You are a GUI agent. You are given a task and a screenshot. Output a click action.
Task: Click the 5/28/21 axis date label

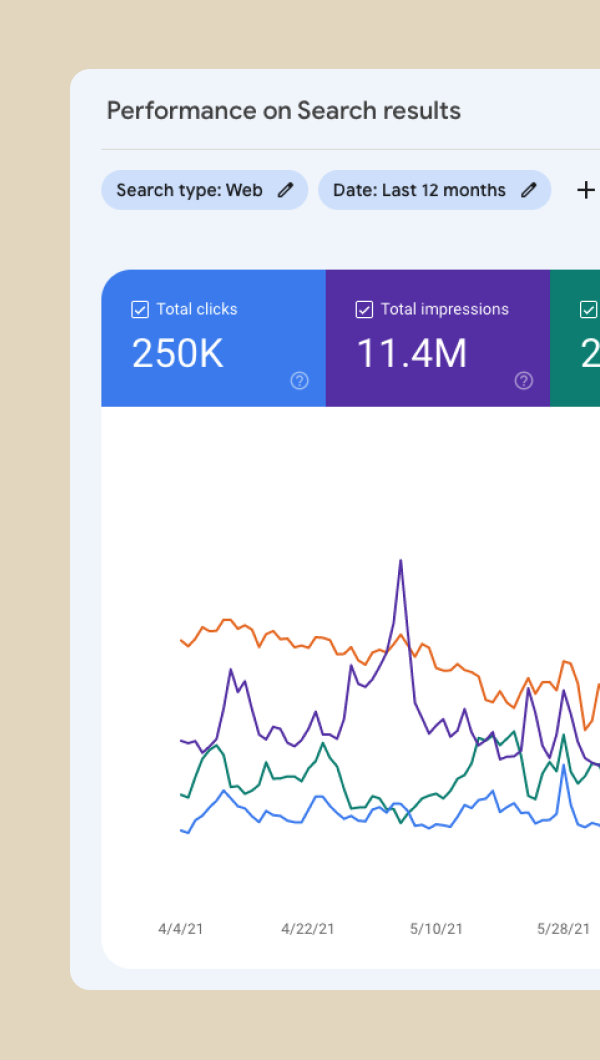tap(564, 929)
